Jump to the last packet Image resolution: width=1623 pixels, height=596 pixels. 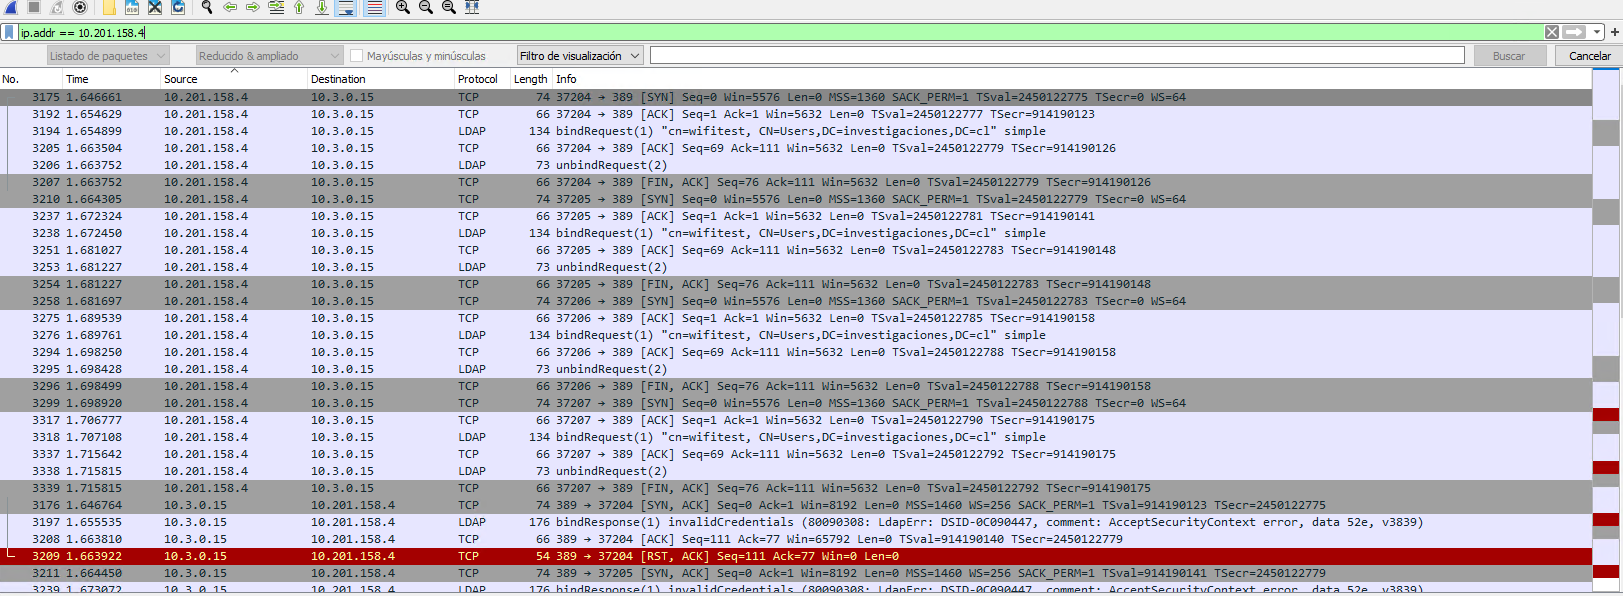click(x=322, y=7)
